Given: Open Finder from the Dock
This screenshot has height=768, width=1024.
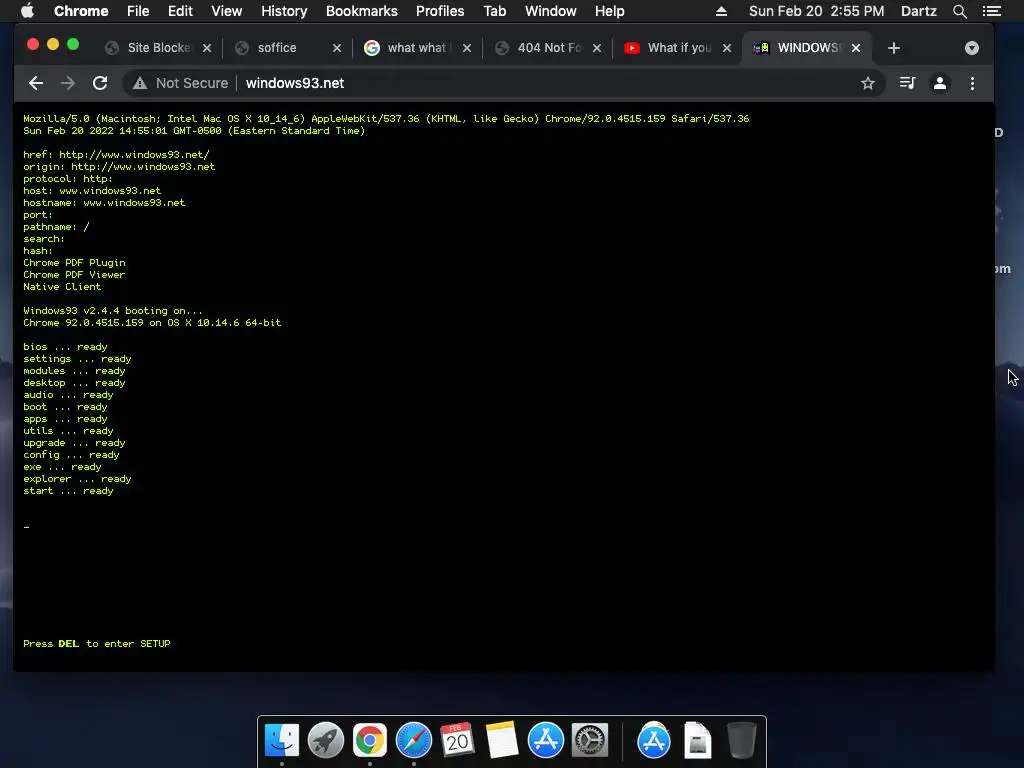Looking at the screenshot, I should pos(282,740).
